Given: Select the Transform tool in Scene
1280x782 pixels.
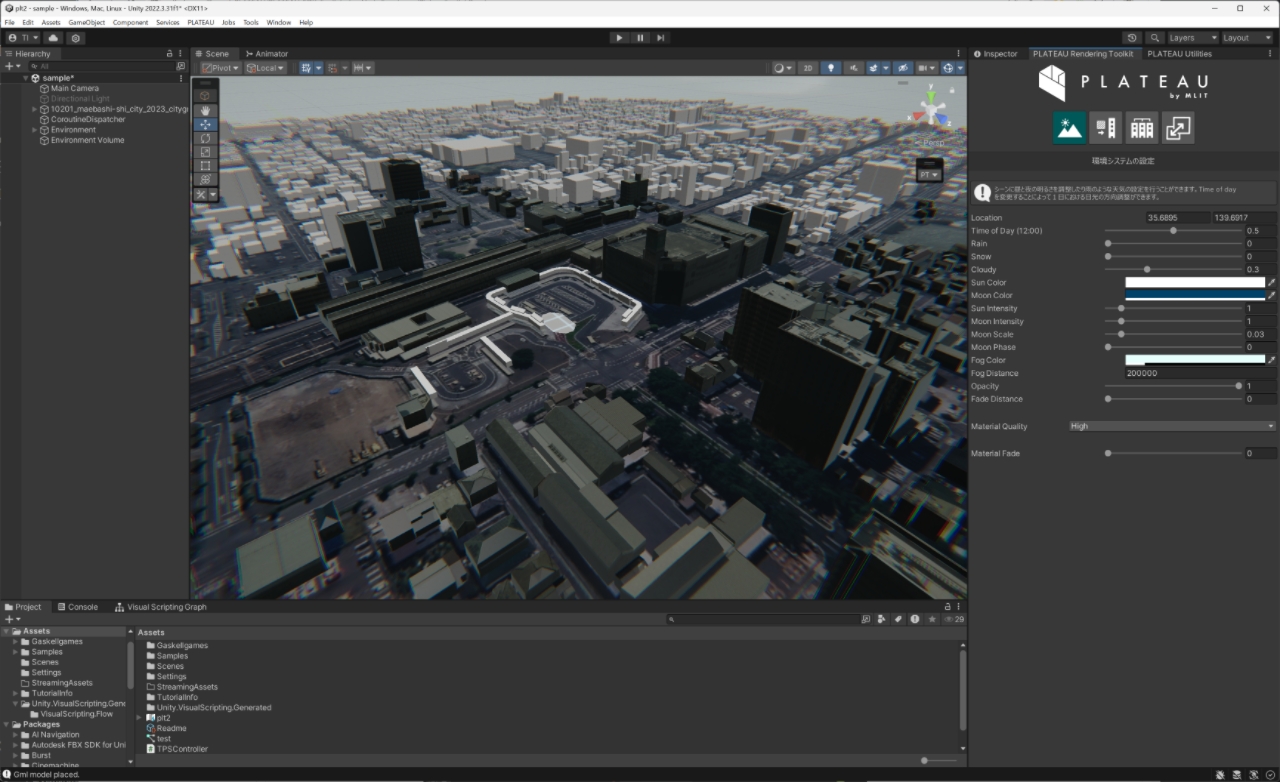Looking at the screenshot, I should (x=205, y=180).
